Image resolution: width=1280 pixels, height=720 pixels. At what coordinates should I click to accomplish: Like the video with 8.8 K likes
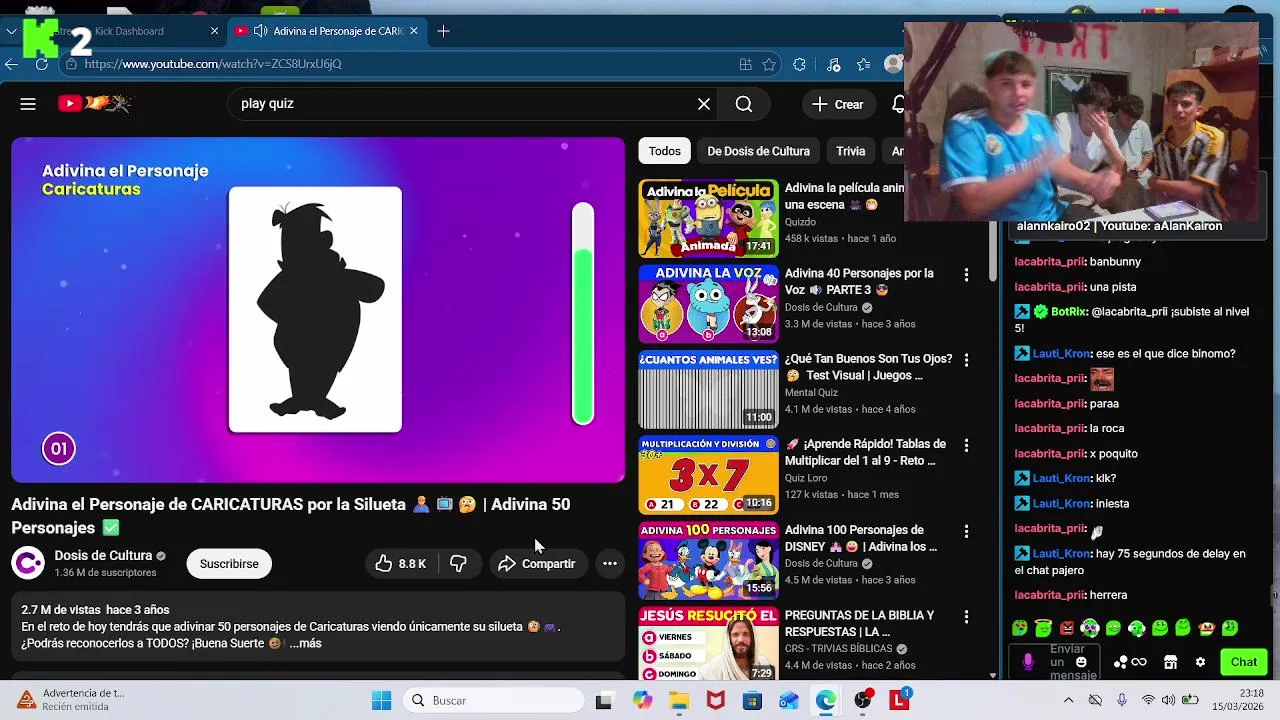400,564
